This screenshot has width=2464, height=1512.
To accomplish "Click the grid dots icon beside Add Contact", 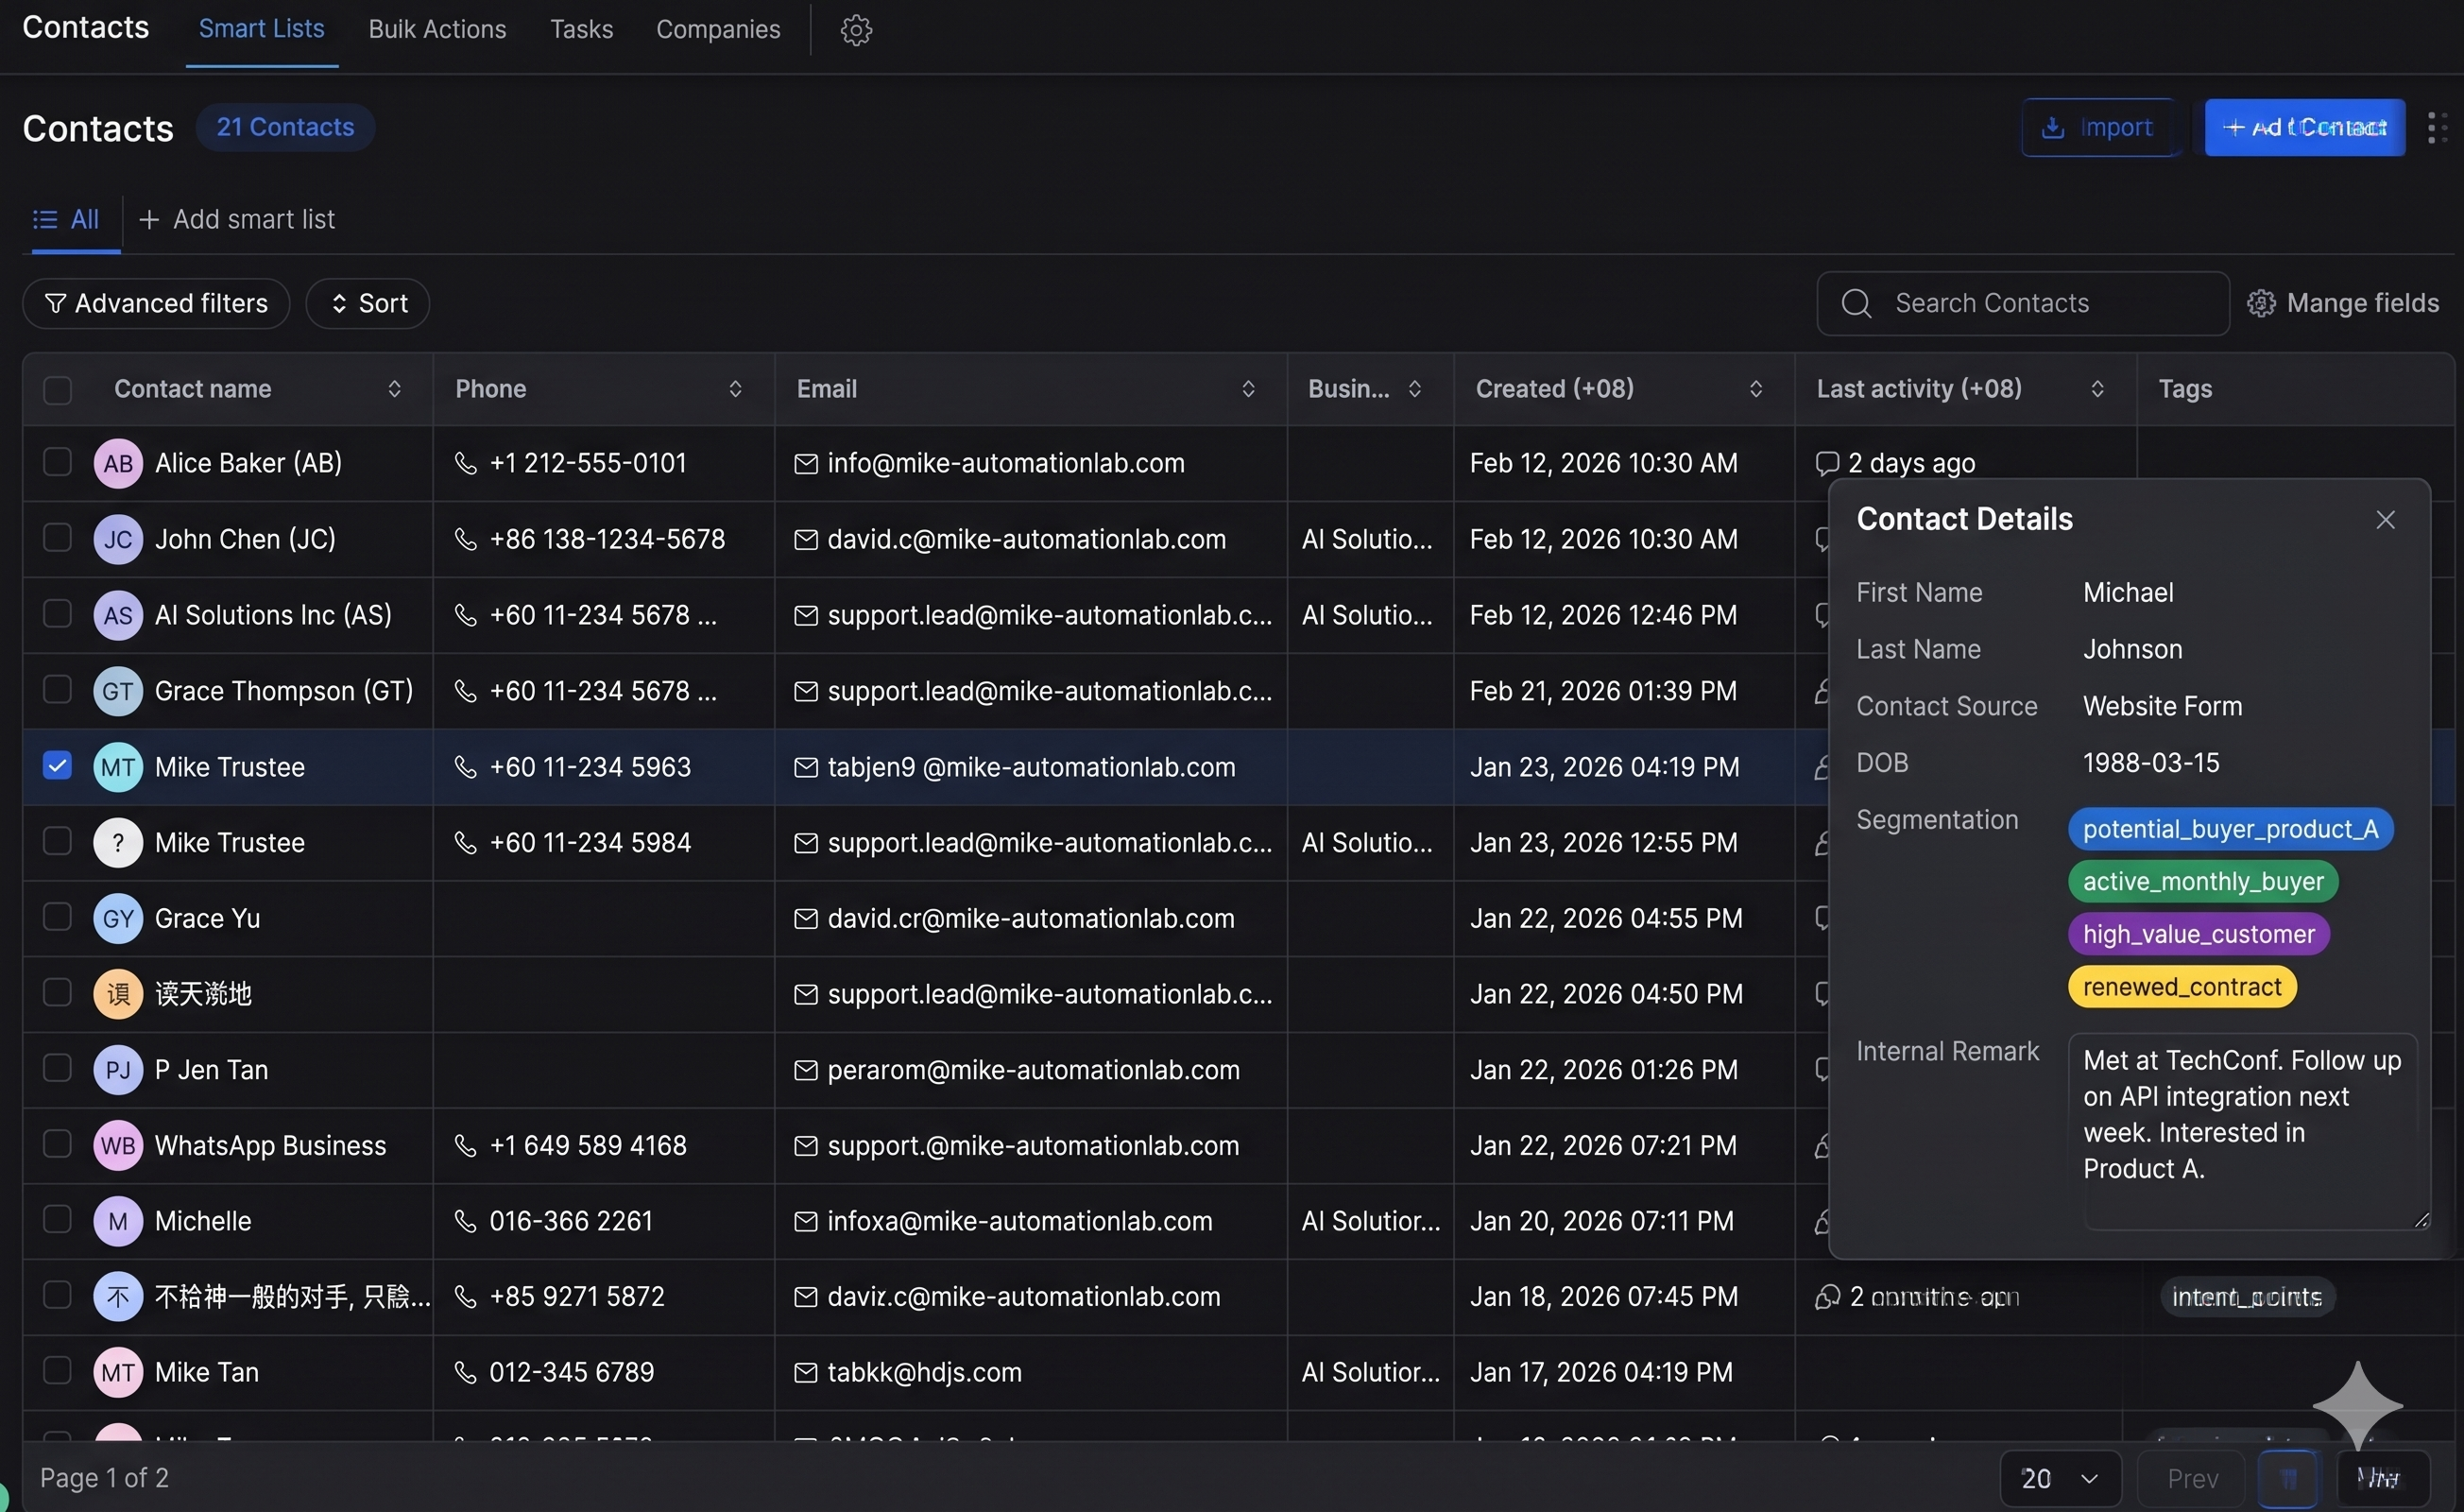I will click(2437, 128).
